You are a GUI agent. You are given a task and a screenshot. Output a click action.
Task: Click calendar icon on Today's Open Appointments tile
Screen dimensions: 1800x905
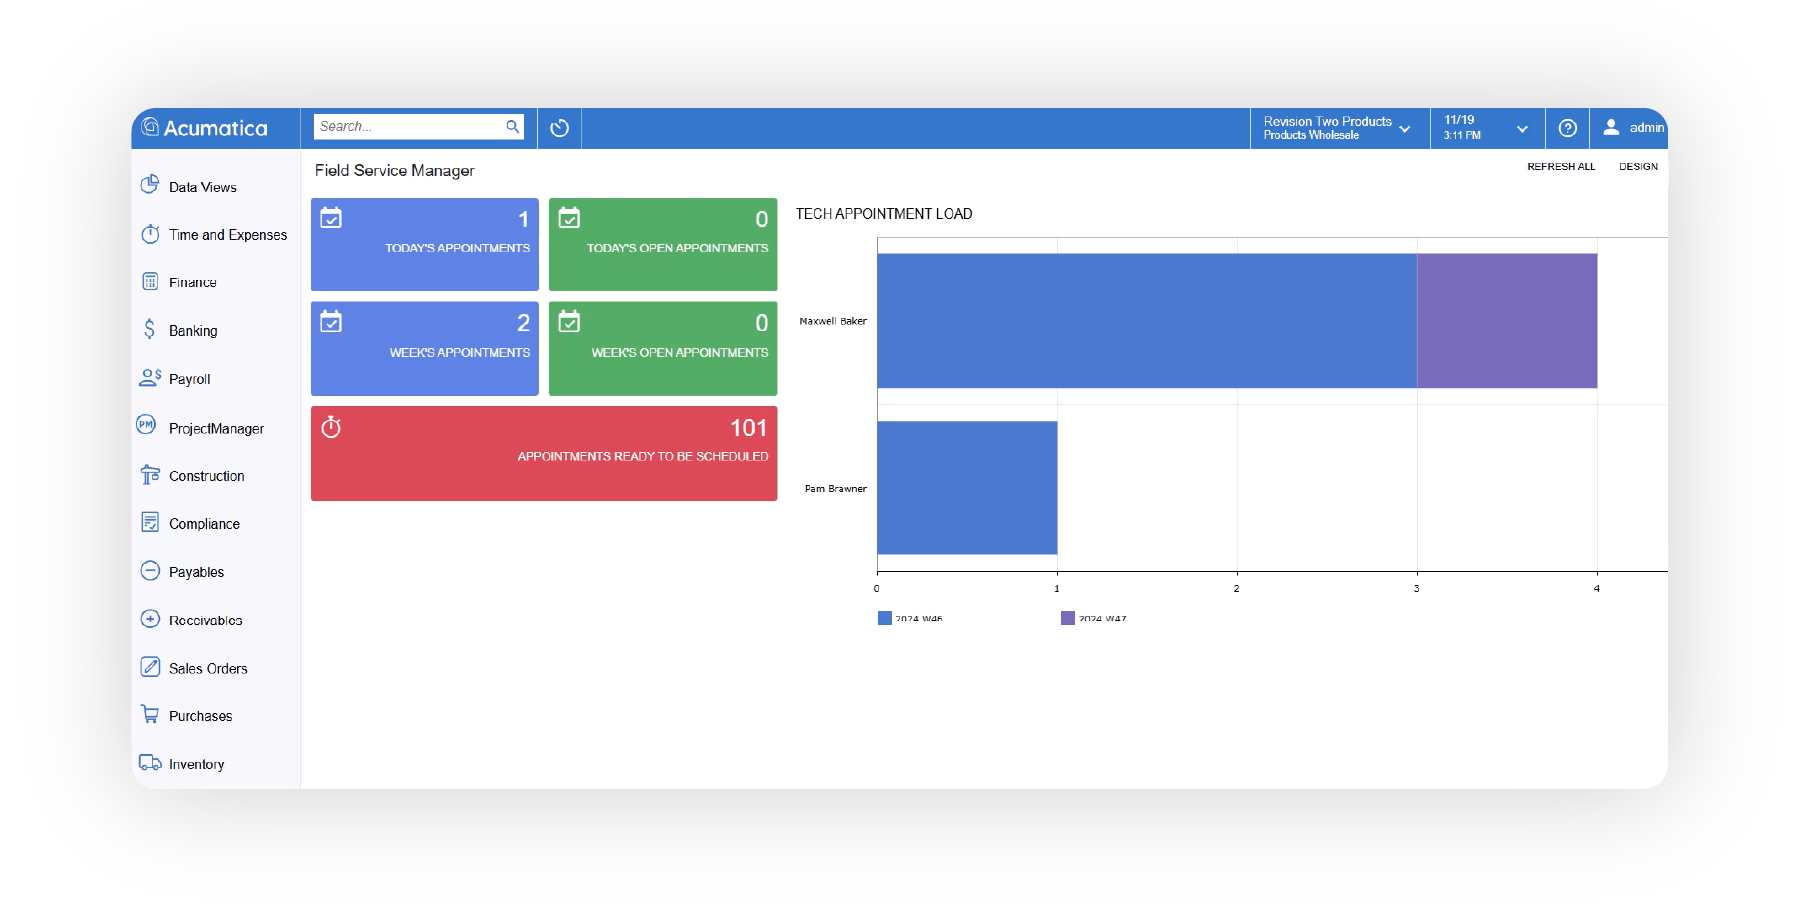click(x=569, y=218)
